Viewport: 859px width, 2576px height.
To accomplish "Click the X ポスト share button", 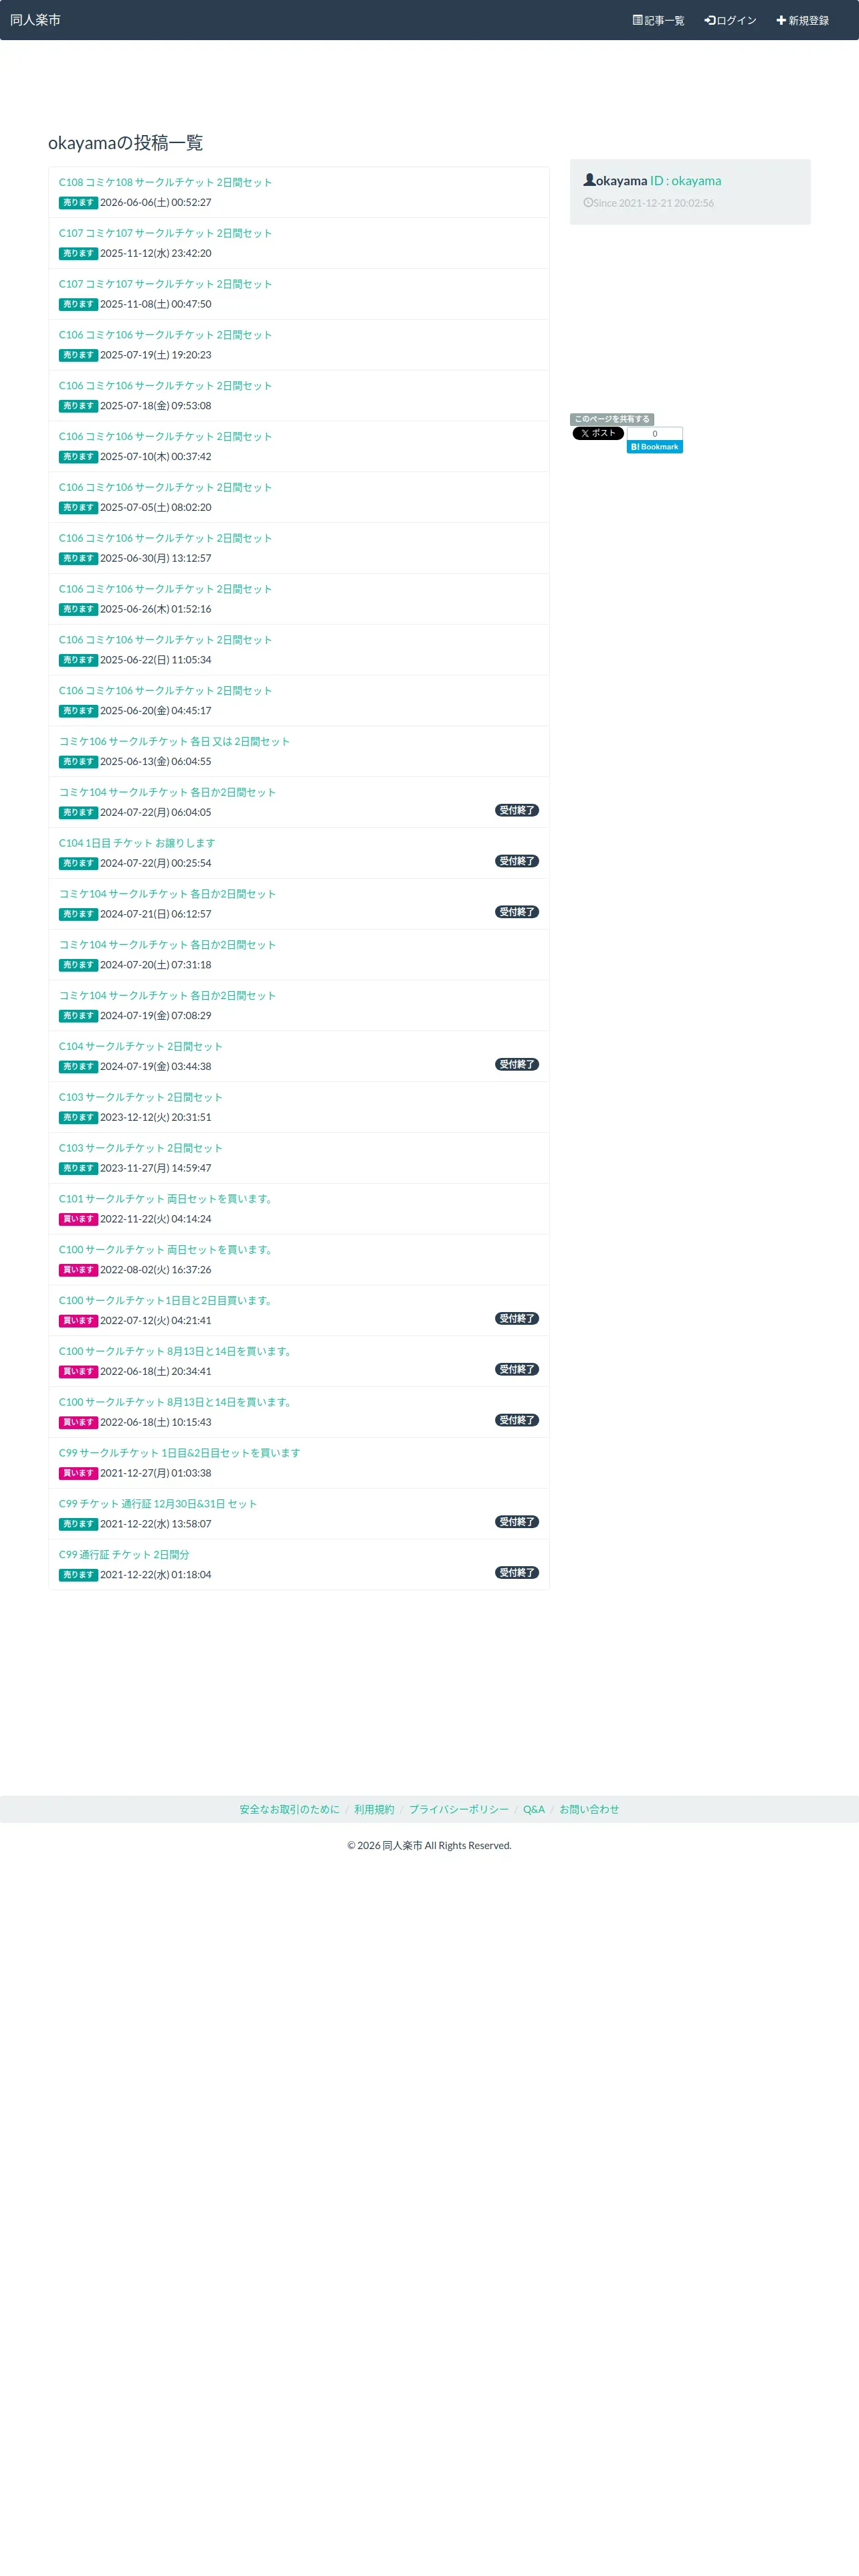I will coord(598,433).
